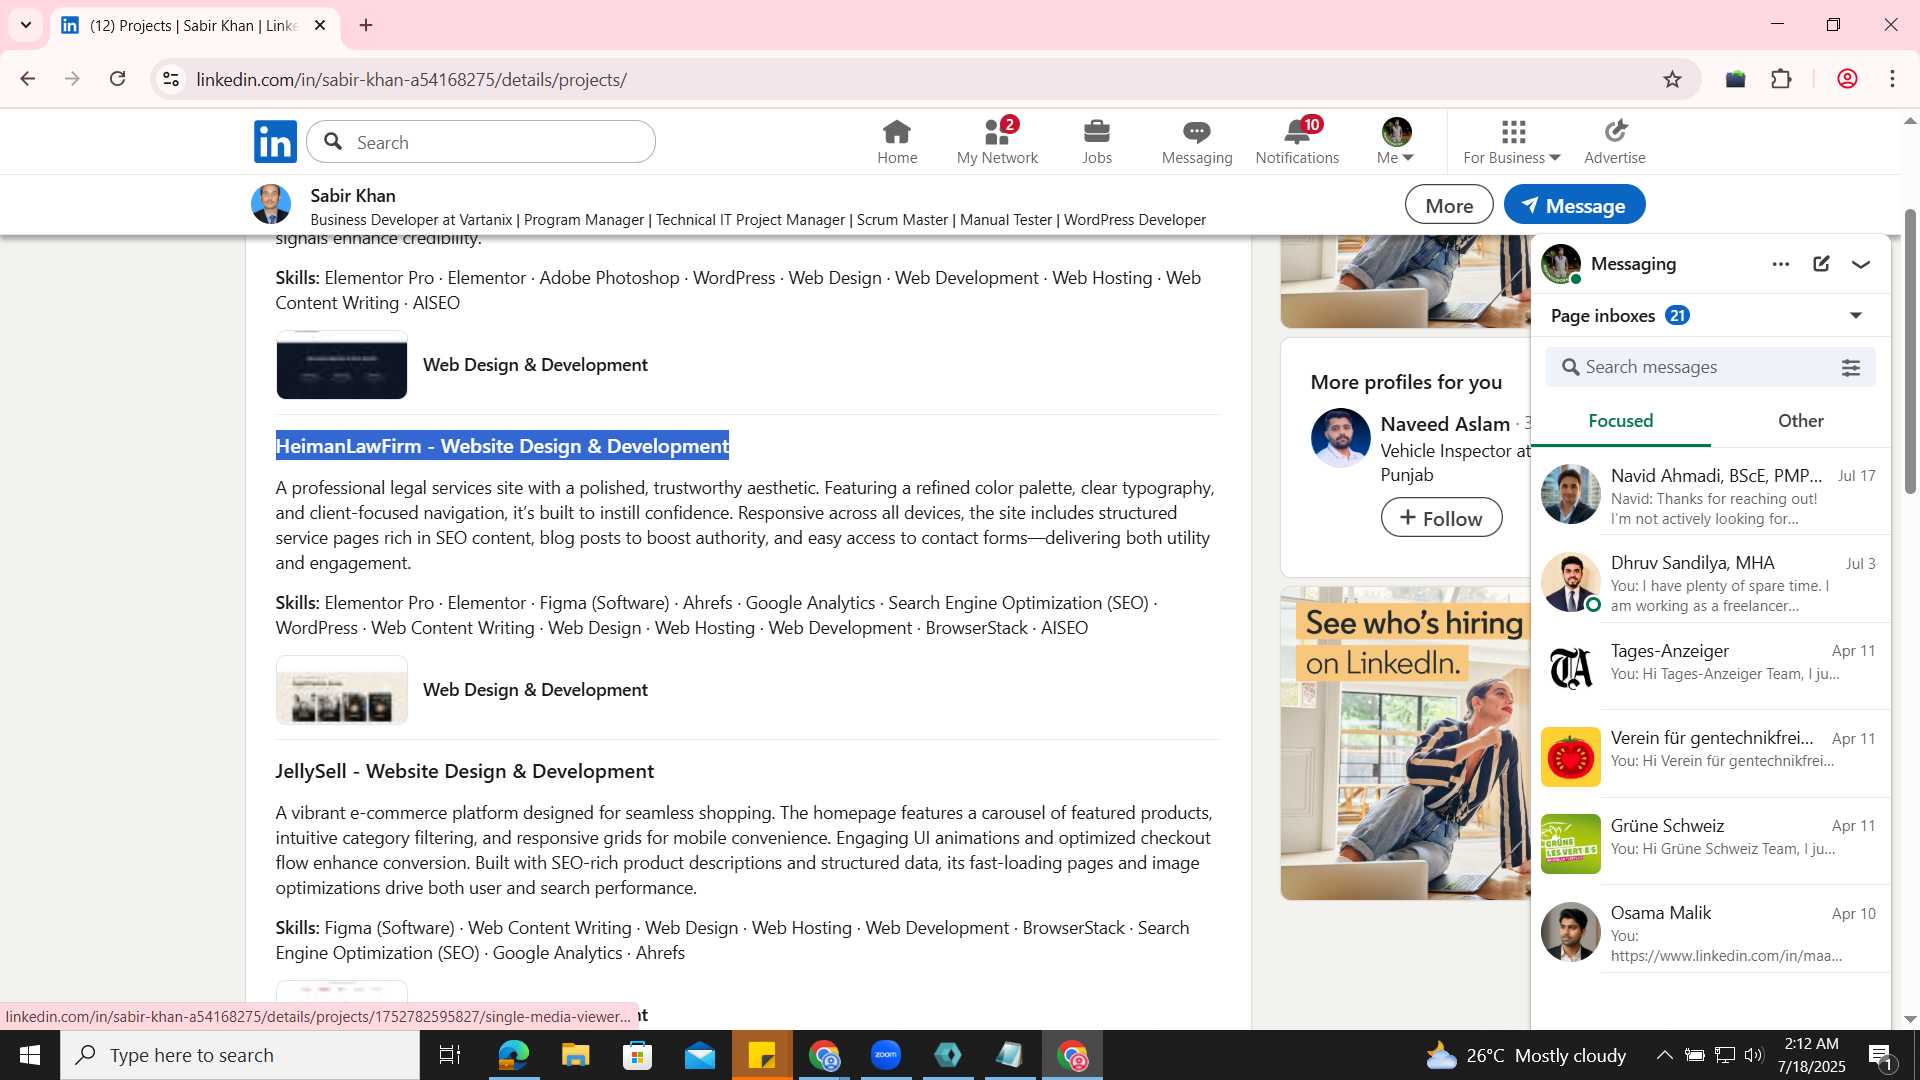Click the LinkedIn search field
The image size is (1920, 1080).
481,142
